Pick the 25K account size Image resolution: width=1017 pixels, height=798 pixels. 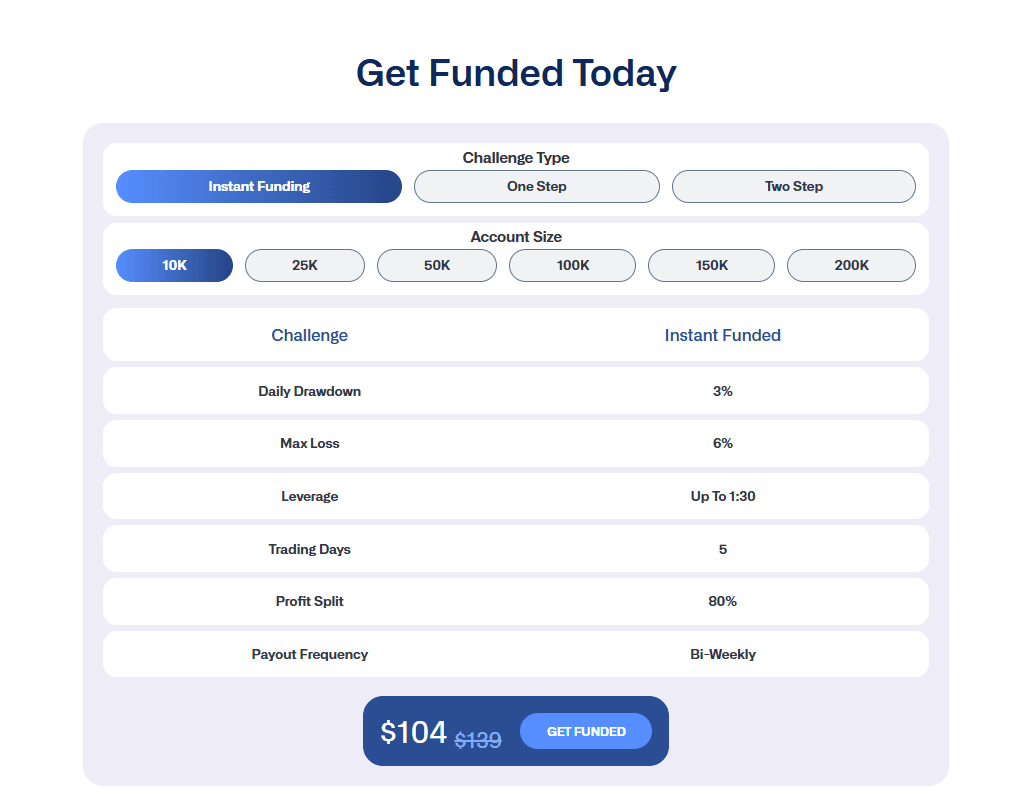(x=304, y=265)
